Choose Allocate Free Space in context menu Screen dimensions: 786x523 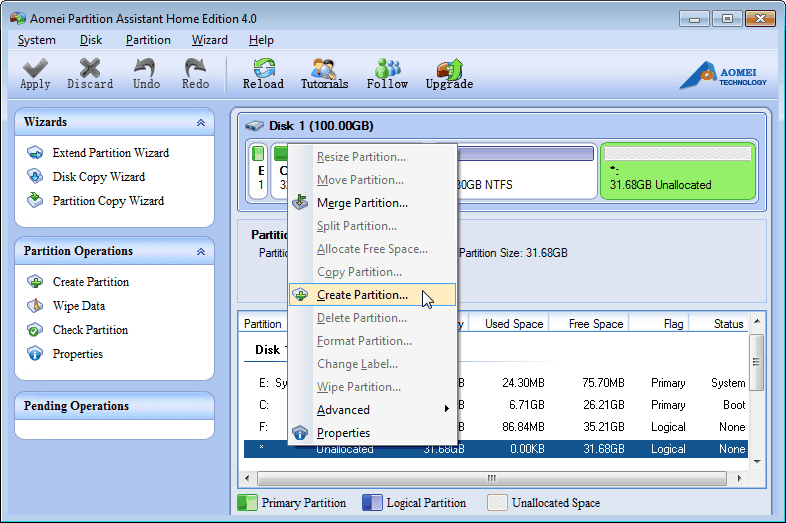[372, 249]
